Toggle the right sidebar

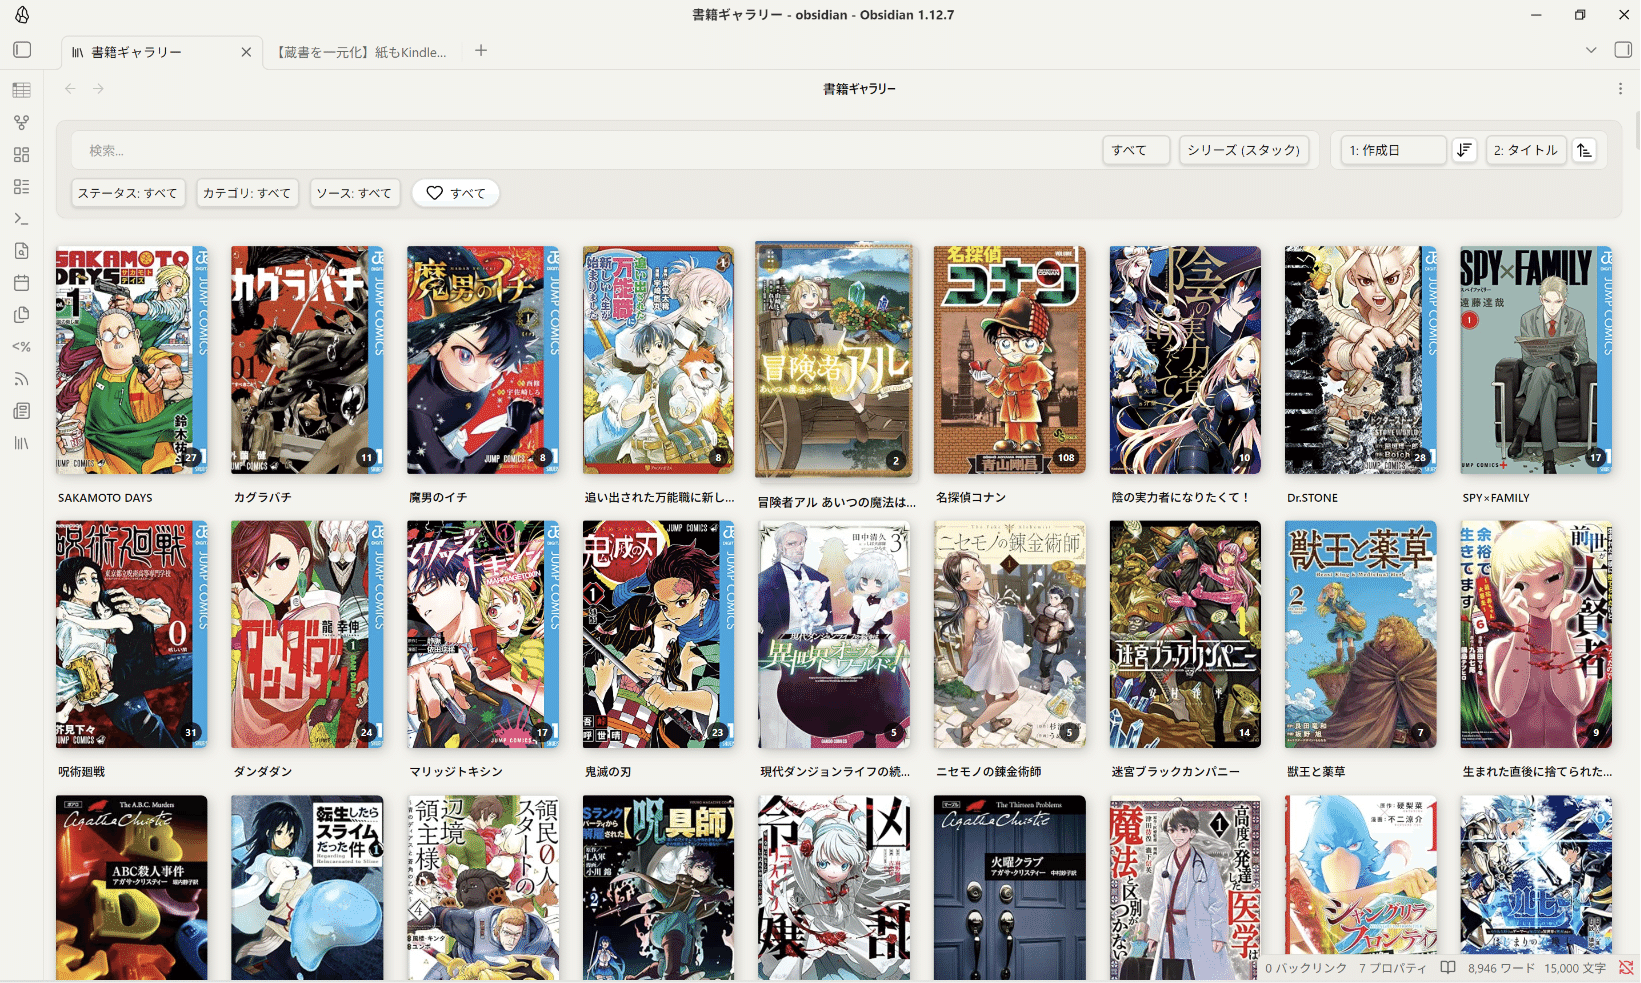[x=1623, y=50]
